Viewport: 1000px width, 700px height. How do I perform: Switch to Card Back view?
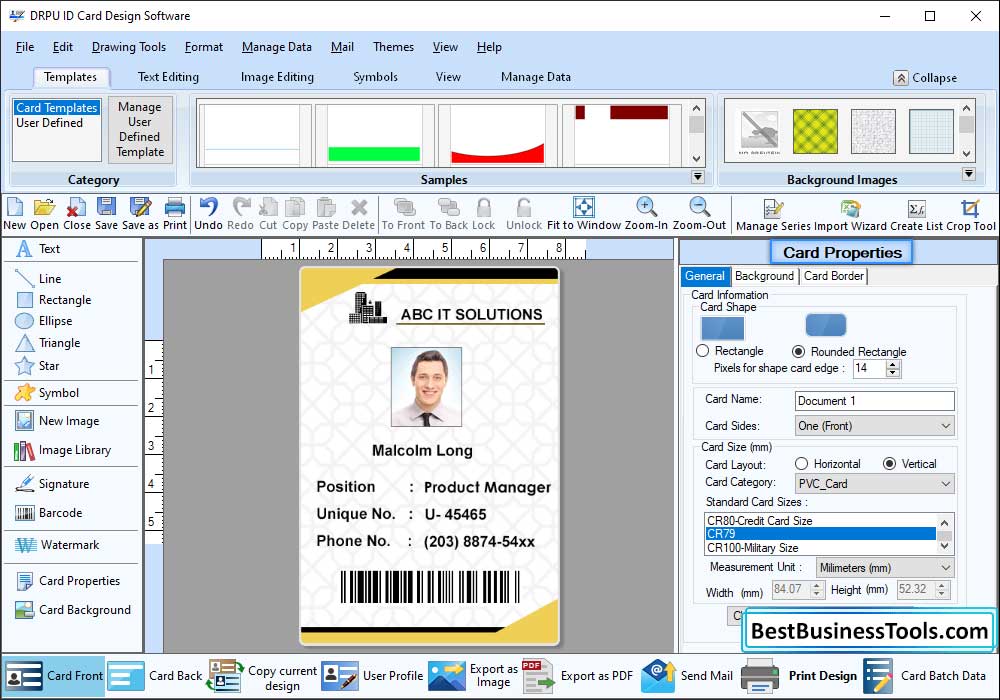(x=155, y=676)
